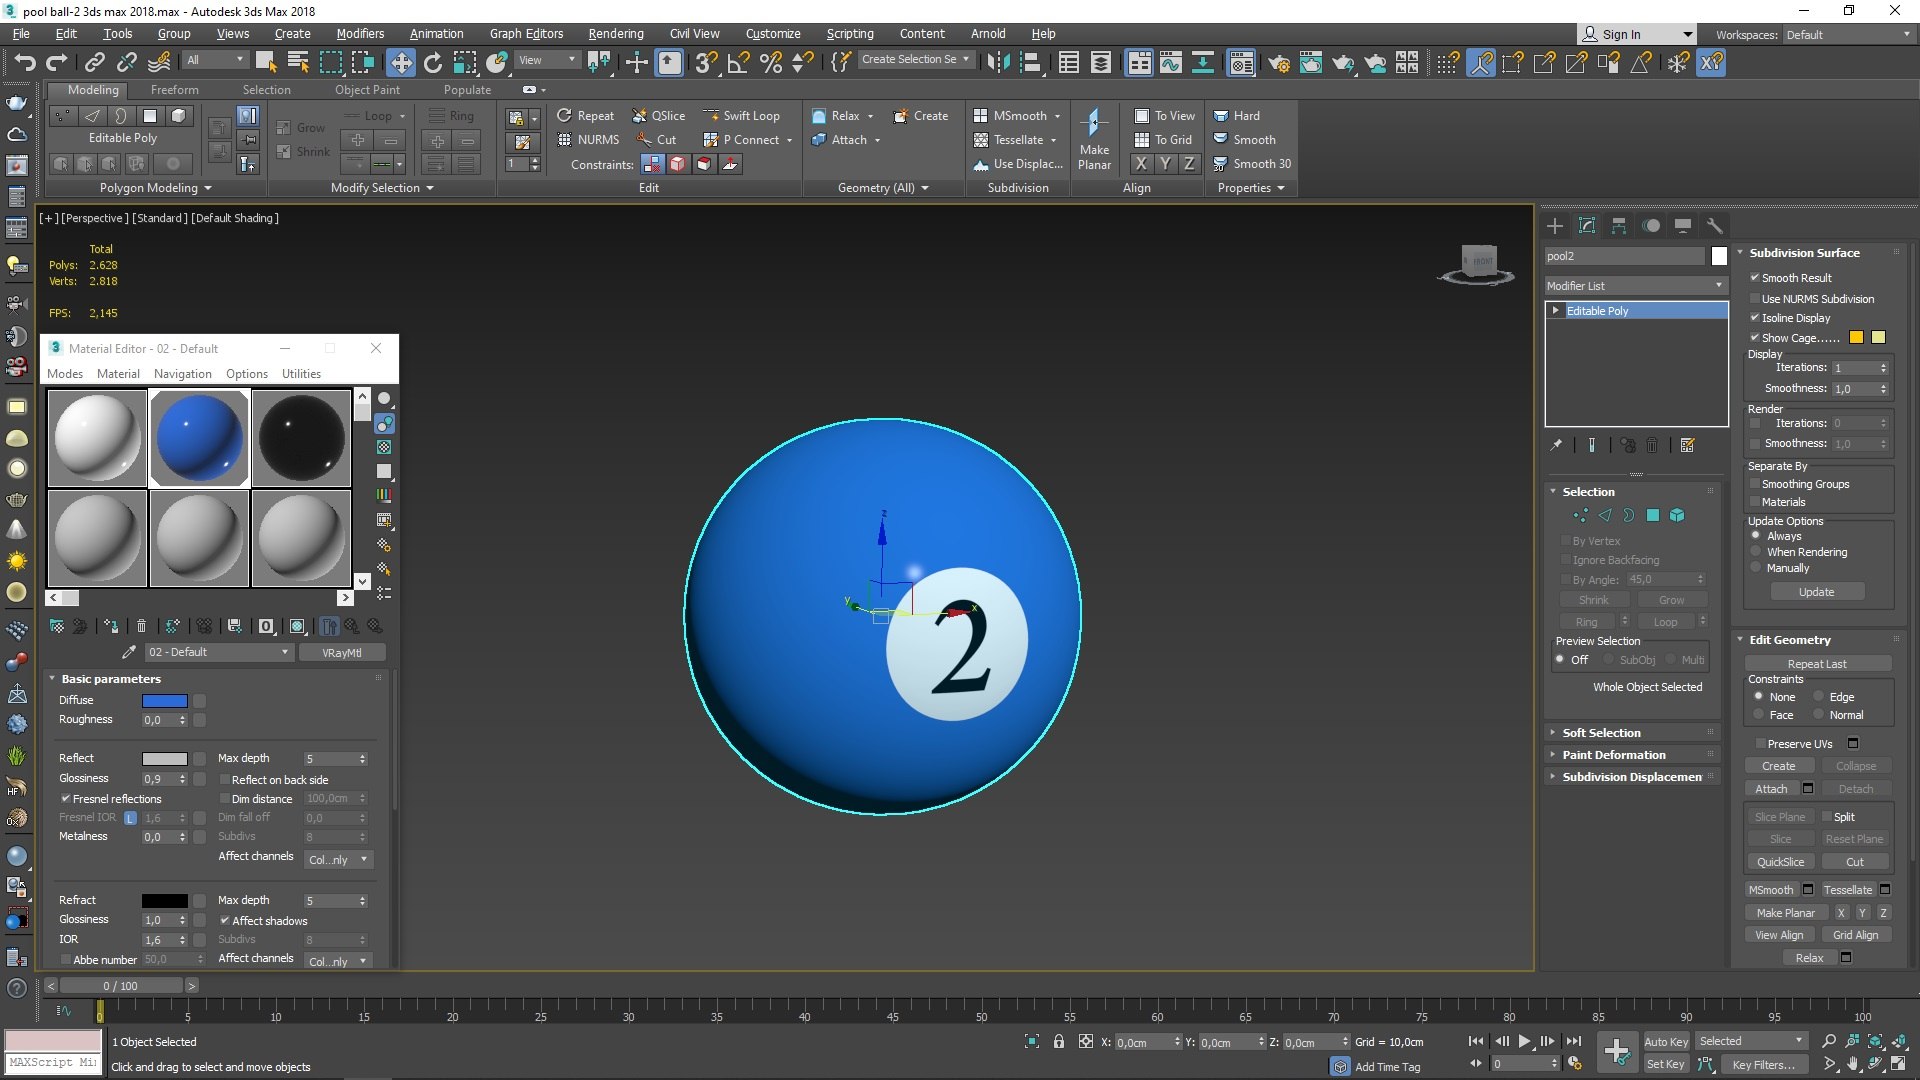1920x1080 pixels.
Task: Click the Update button
Action: point(1816,592)
